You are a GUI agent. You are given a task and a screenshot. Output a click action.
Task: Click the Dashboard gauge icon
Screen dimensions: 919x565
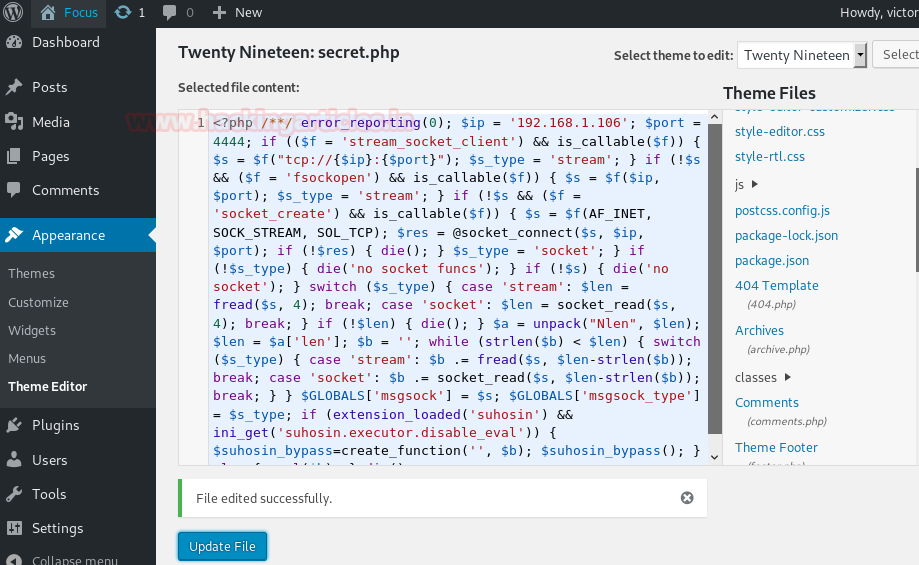14,42
